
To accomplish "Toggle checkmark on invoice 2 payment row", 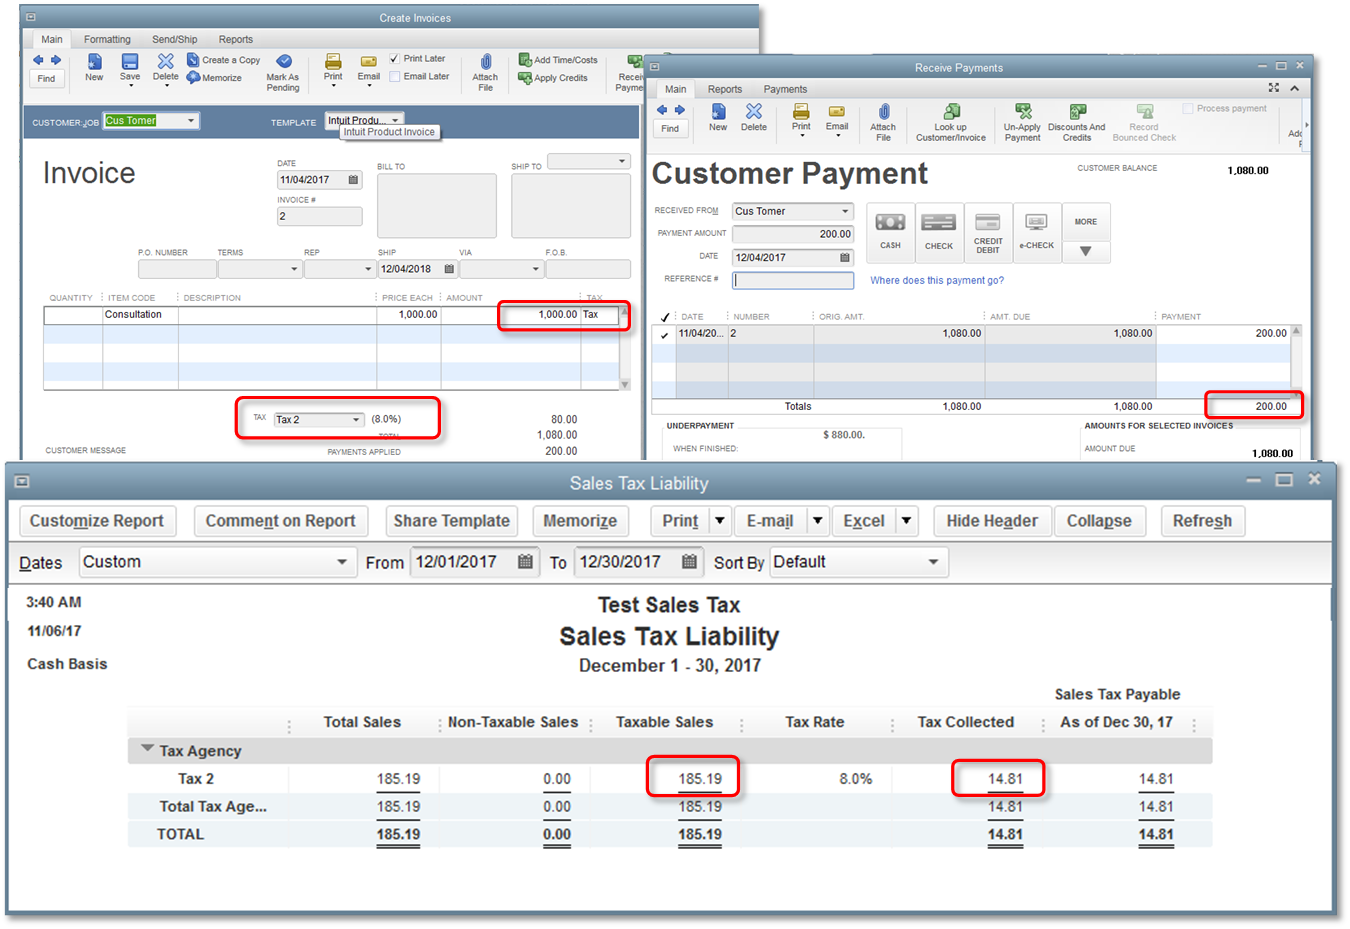I will pos(665,335).
